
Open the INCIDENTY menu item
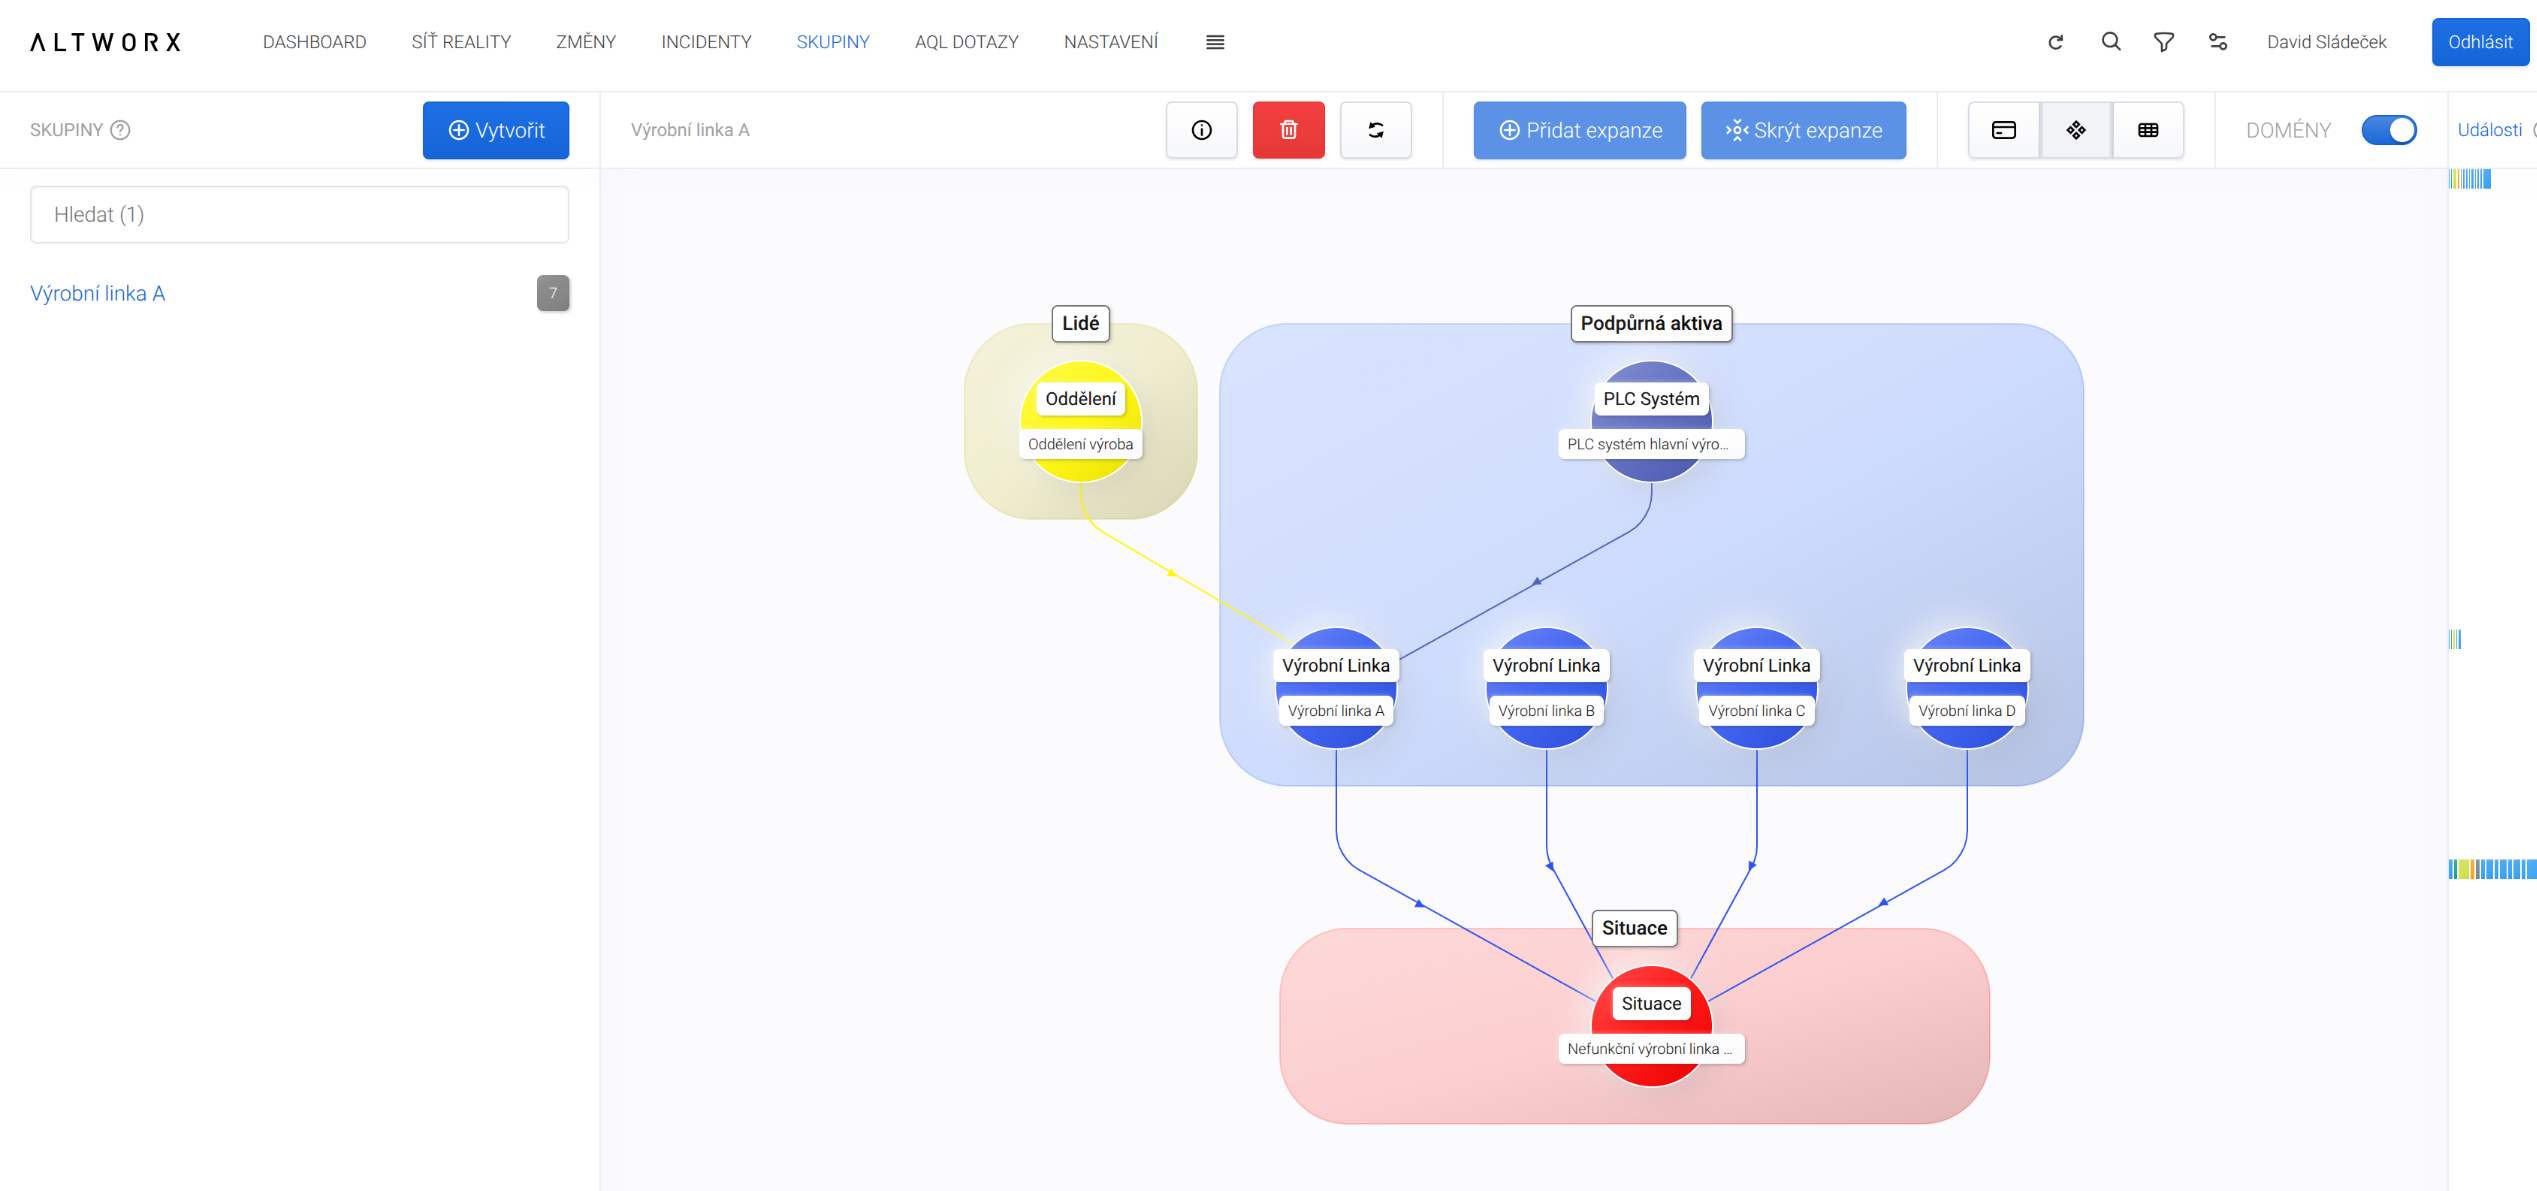point(706,42)
